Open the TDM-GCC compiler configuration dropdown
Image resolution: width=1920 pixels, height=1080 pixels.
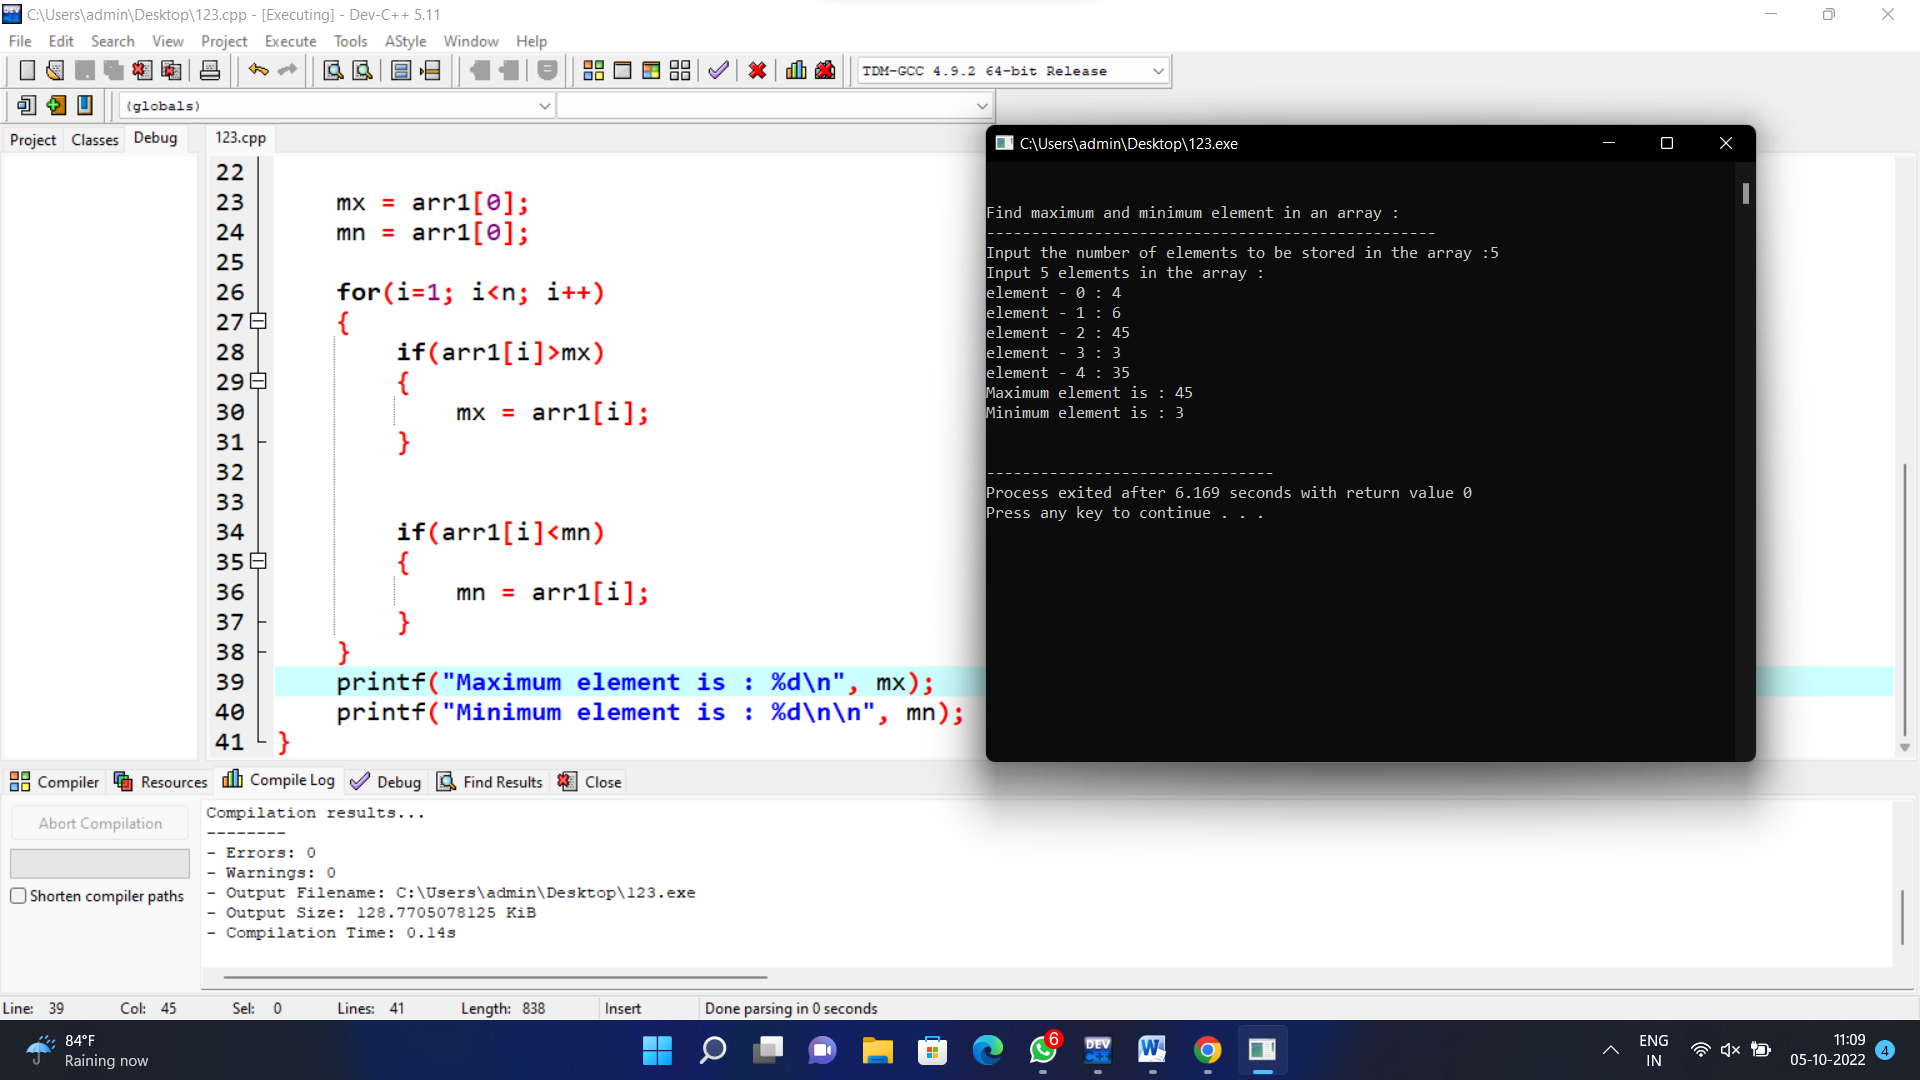pyautogui.click(x=1157, y=70)
